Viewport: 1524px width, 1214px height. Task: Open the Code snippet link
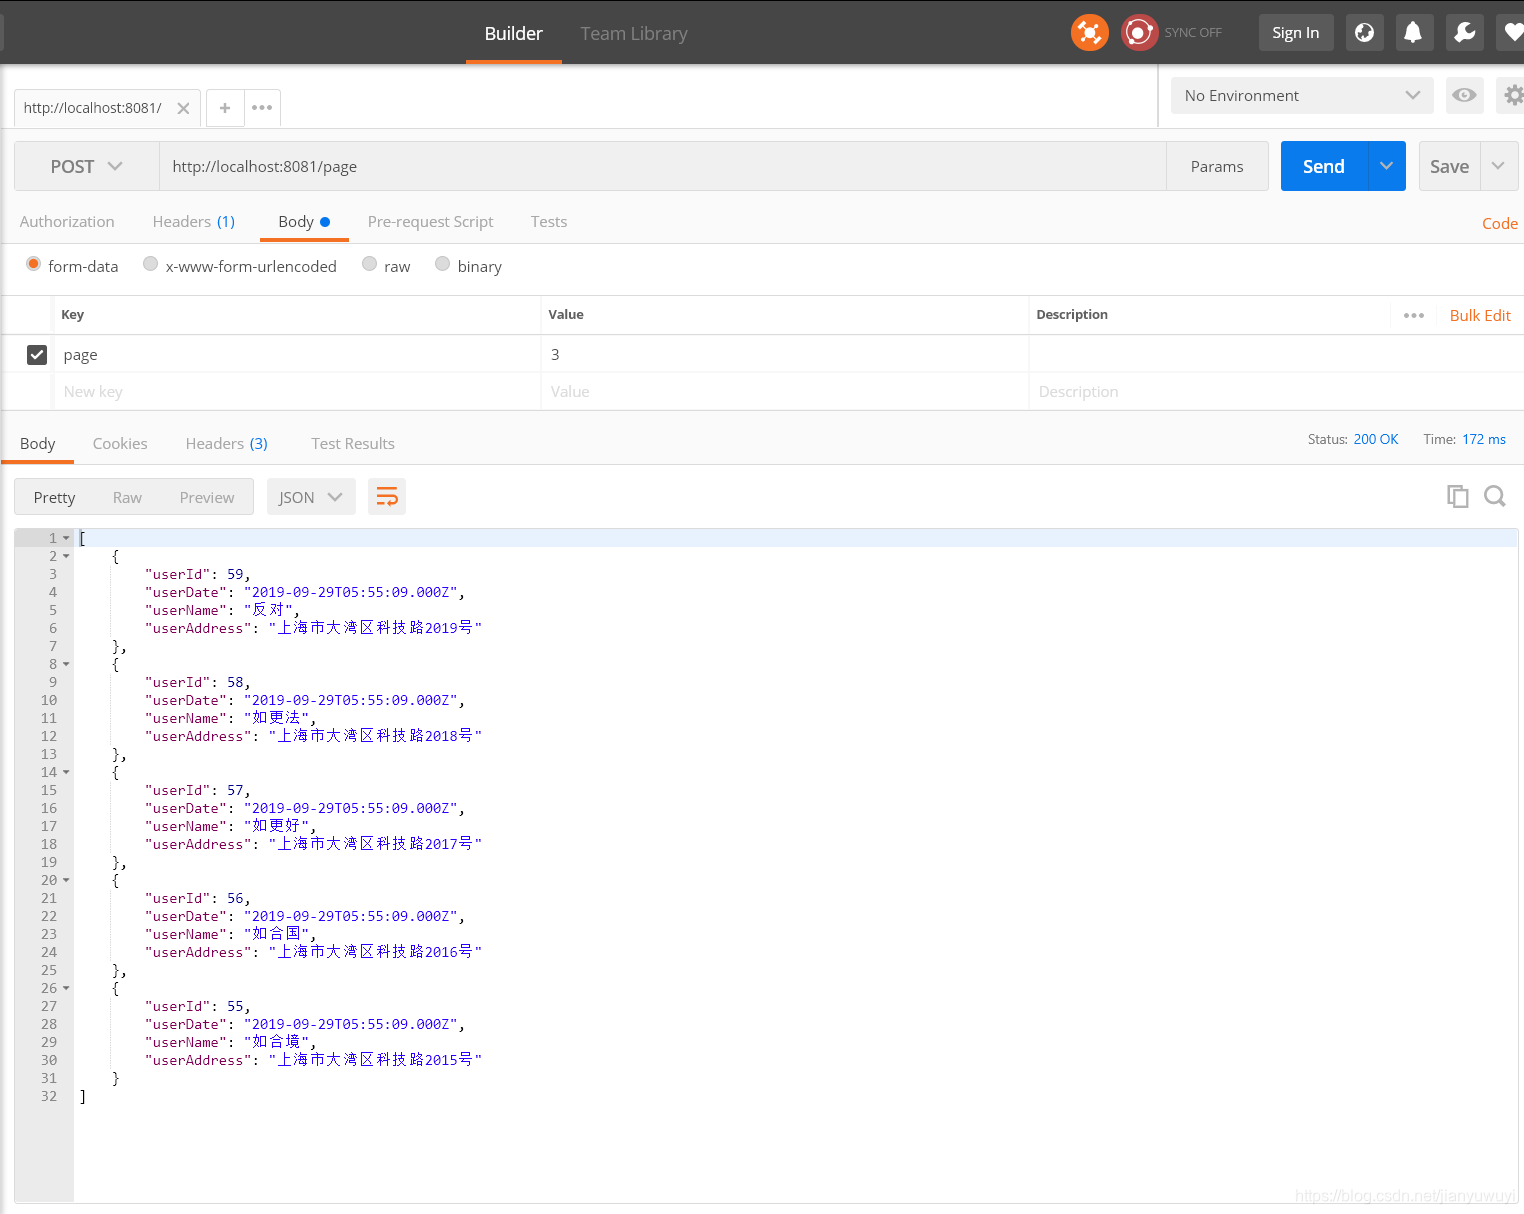(1500, 223)
